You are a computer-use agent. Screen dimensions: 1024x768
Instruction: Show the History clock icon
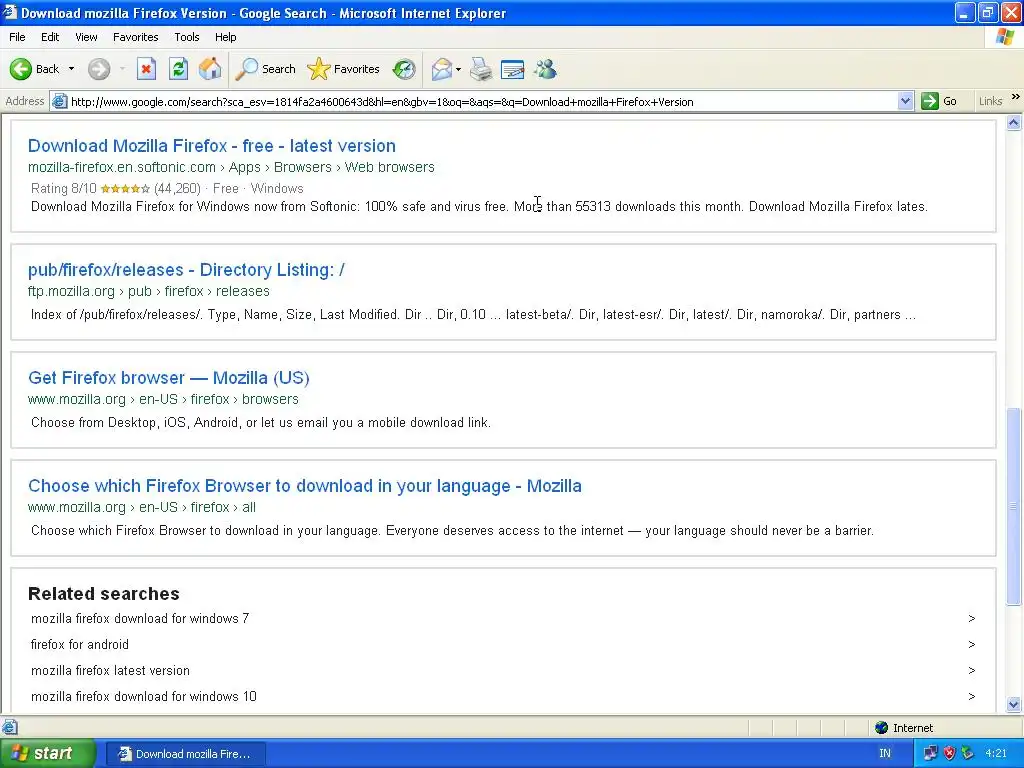(404, 69)
